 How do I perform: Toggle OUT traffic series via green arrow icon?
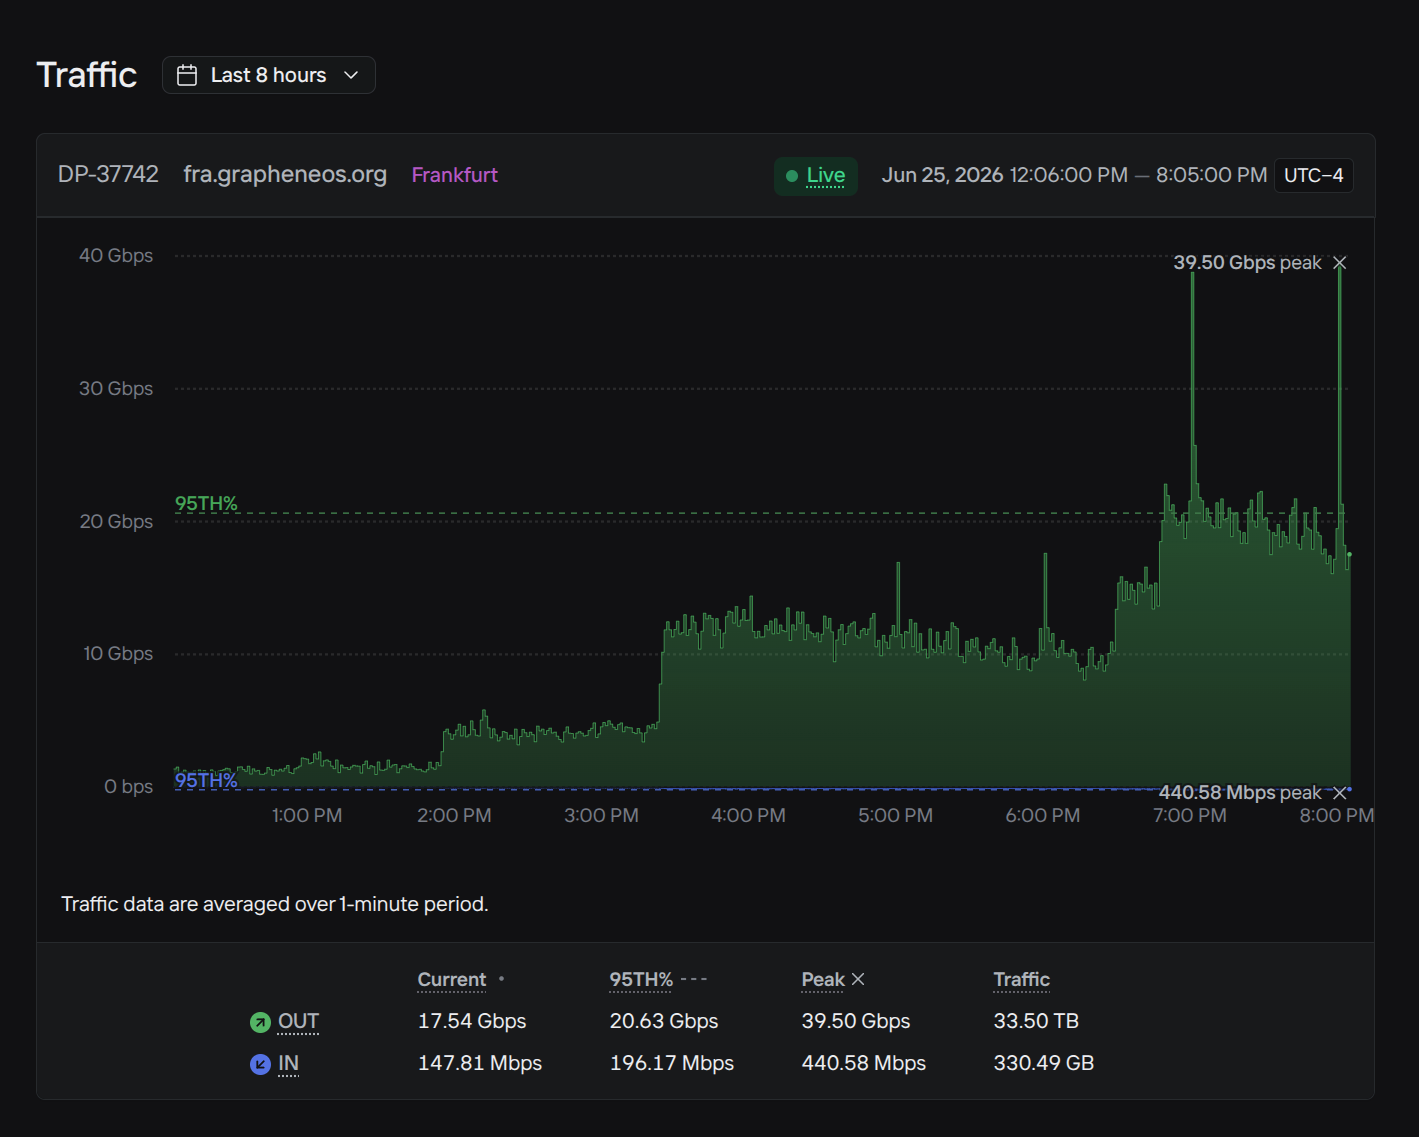coord(260,1022)
